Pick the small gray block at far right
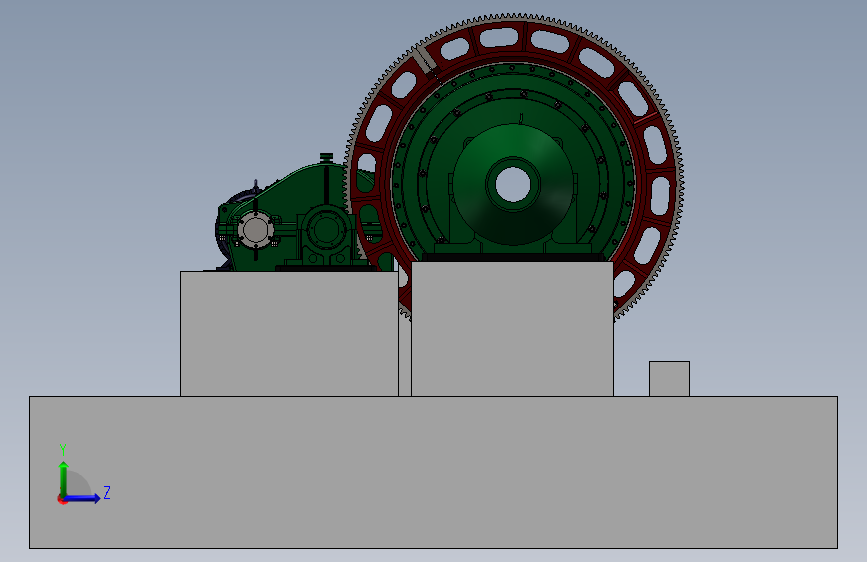The width and height of the screenshot is (867, 562). pos(669,379)
